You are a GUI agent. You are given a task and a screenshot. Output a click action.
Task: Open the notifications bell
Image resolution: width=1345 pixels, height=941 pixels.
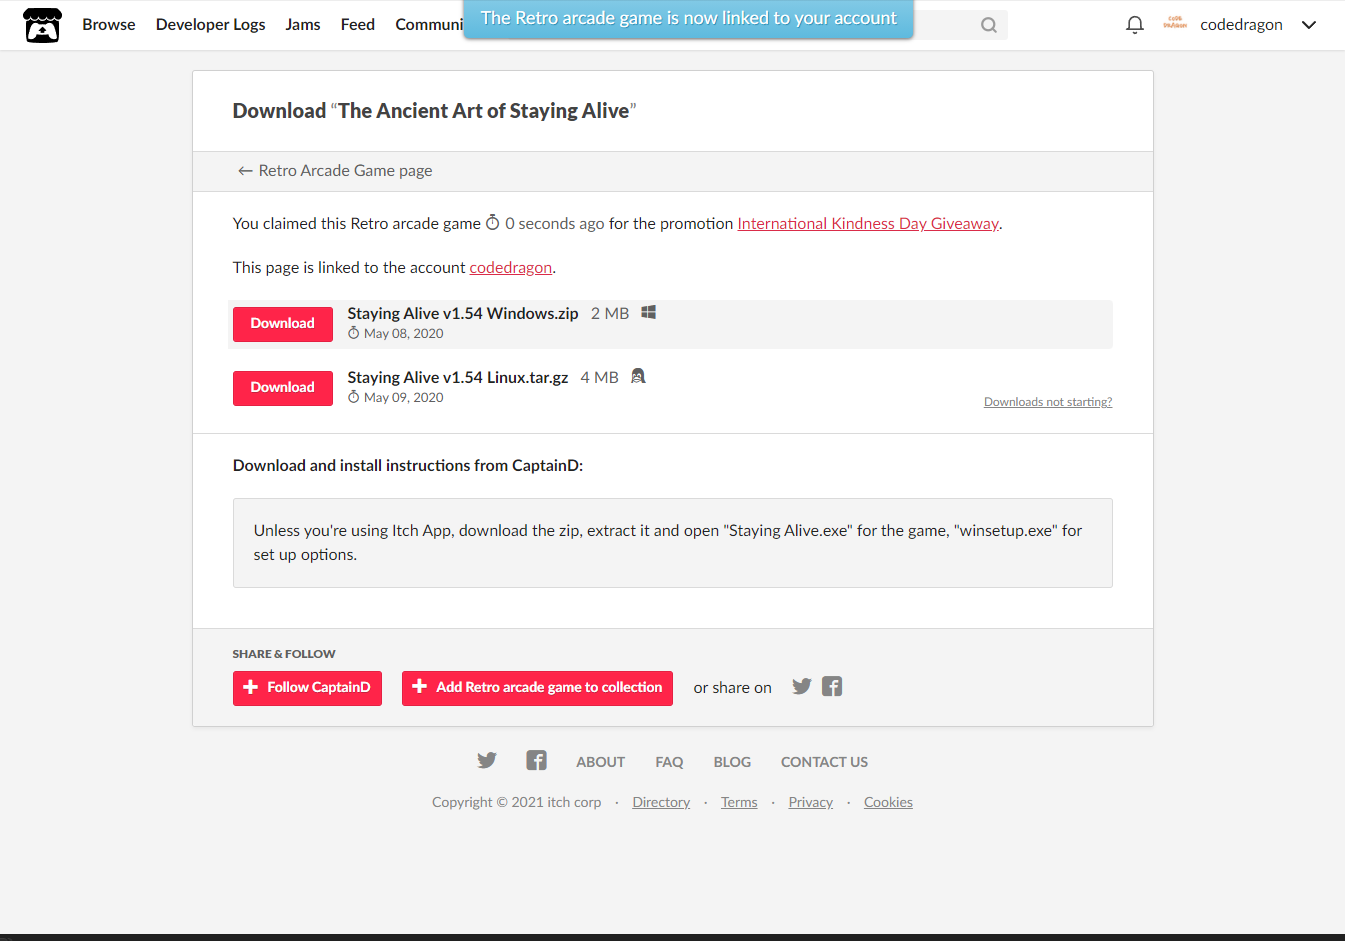tap(1134, 25)
